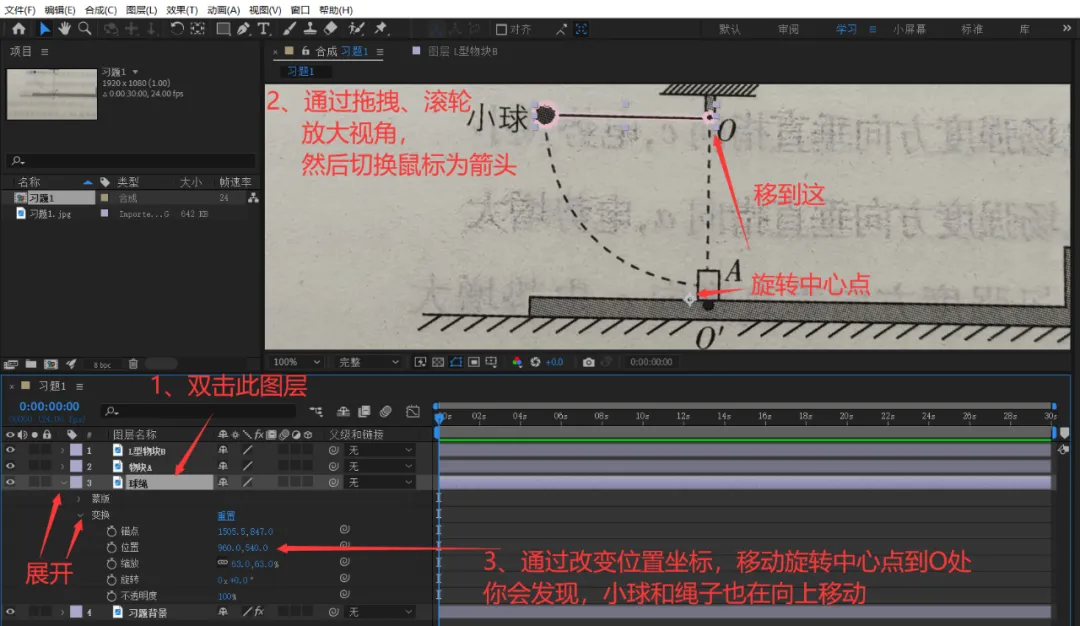Click the purple label swatch of 球绳 layer
Screen dimensions: 1080x626
click(76, 483)
